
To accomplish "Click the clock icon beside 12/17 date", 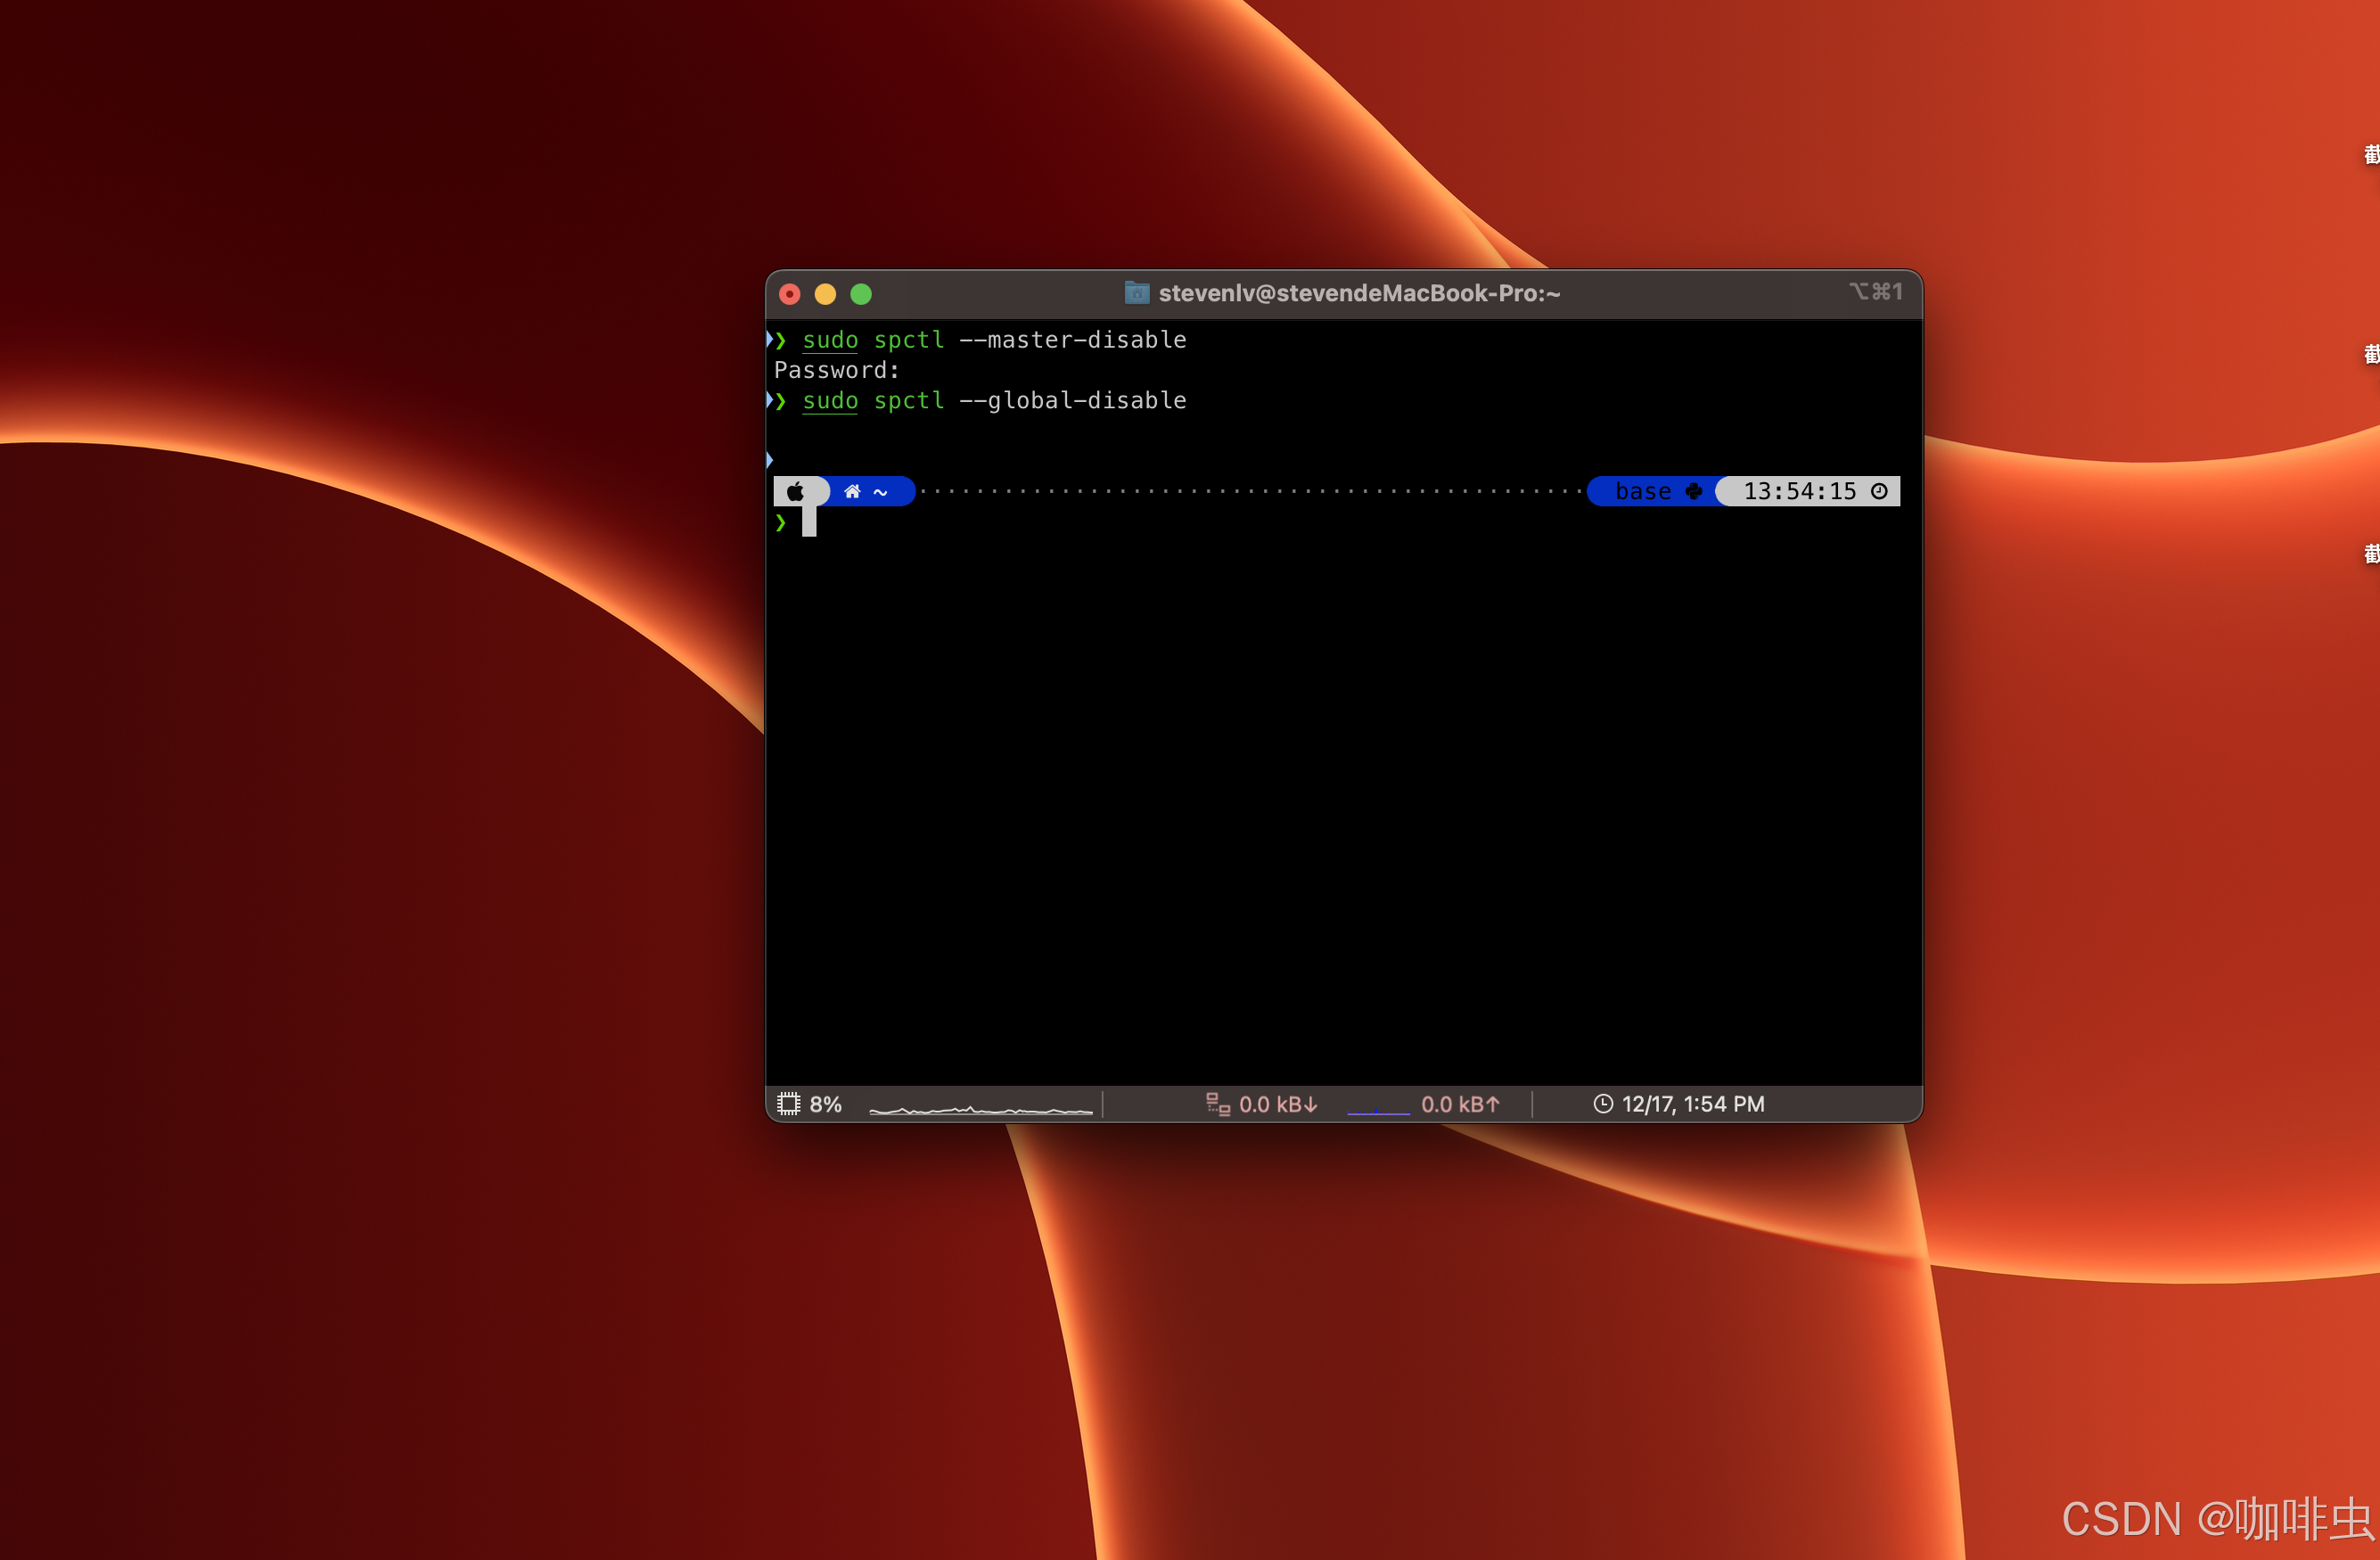I will coord(1602,1104).
